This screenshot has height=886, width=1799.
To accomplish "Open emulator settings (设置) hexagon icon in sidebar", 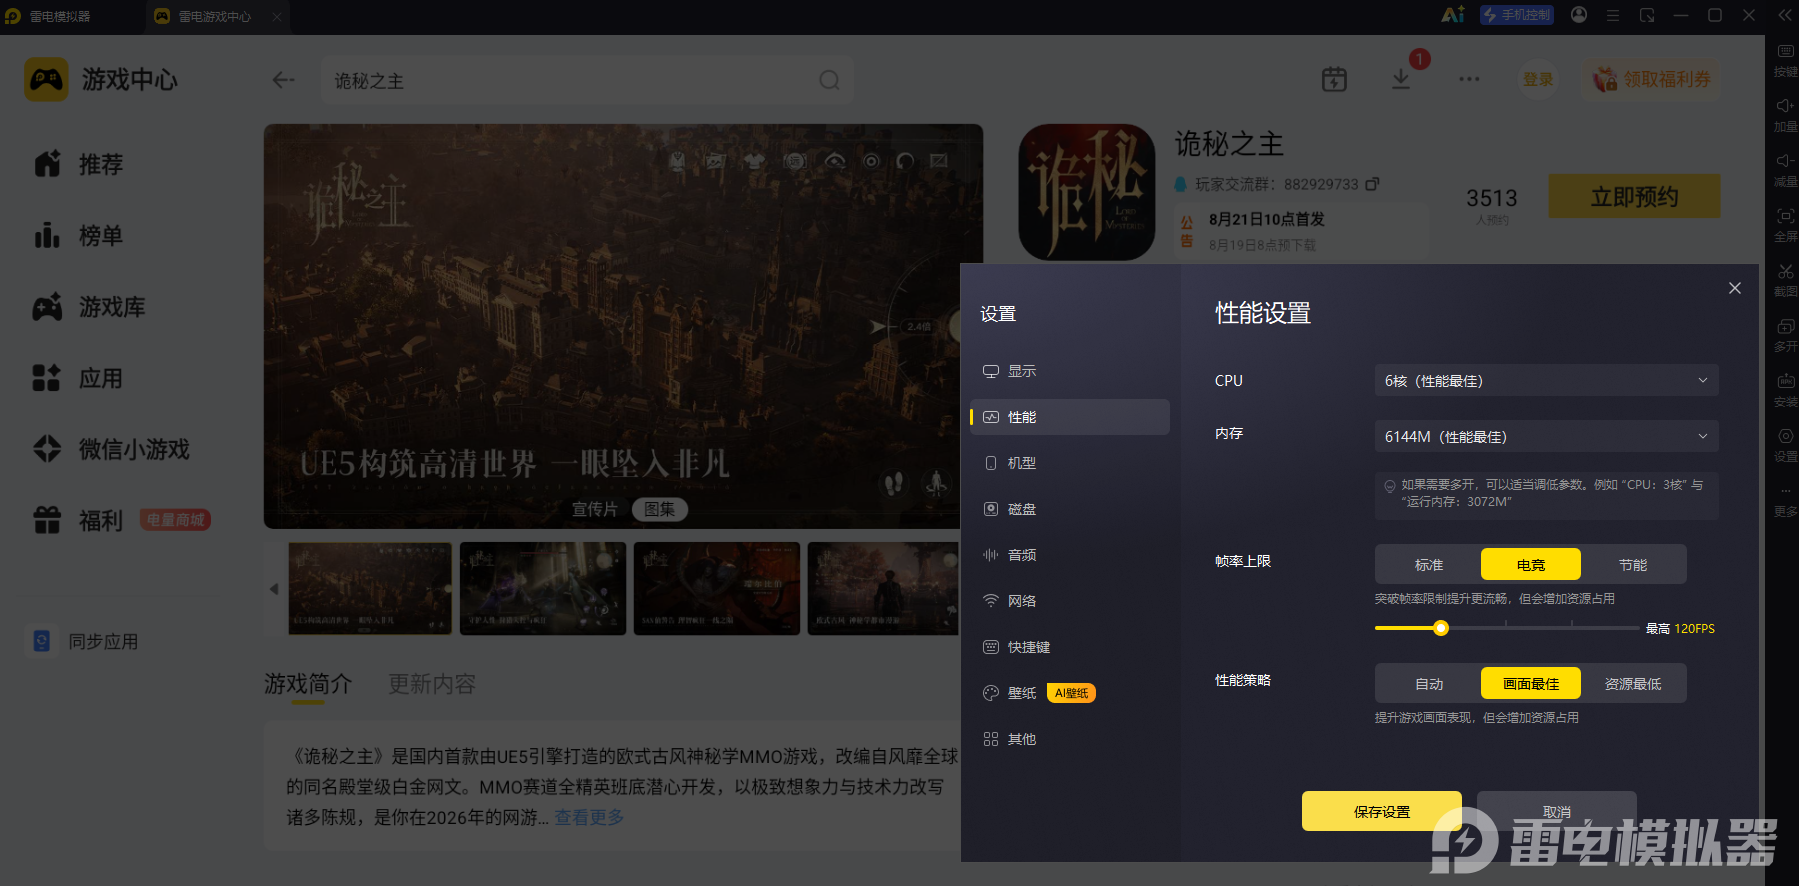I will [x=1785, y=444].
